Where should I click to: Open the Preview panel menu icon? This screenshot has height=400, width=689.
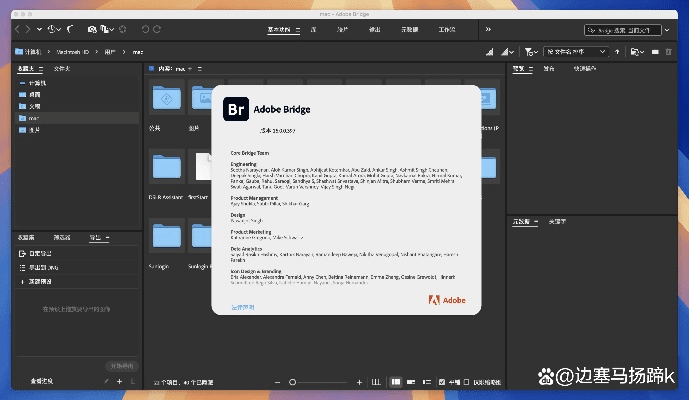coord(531,69)
